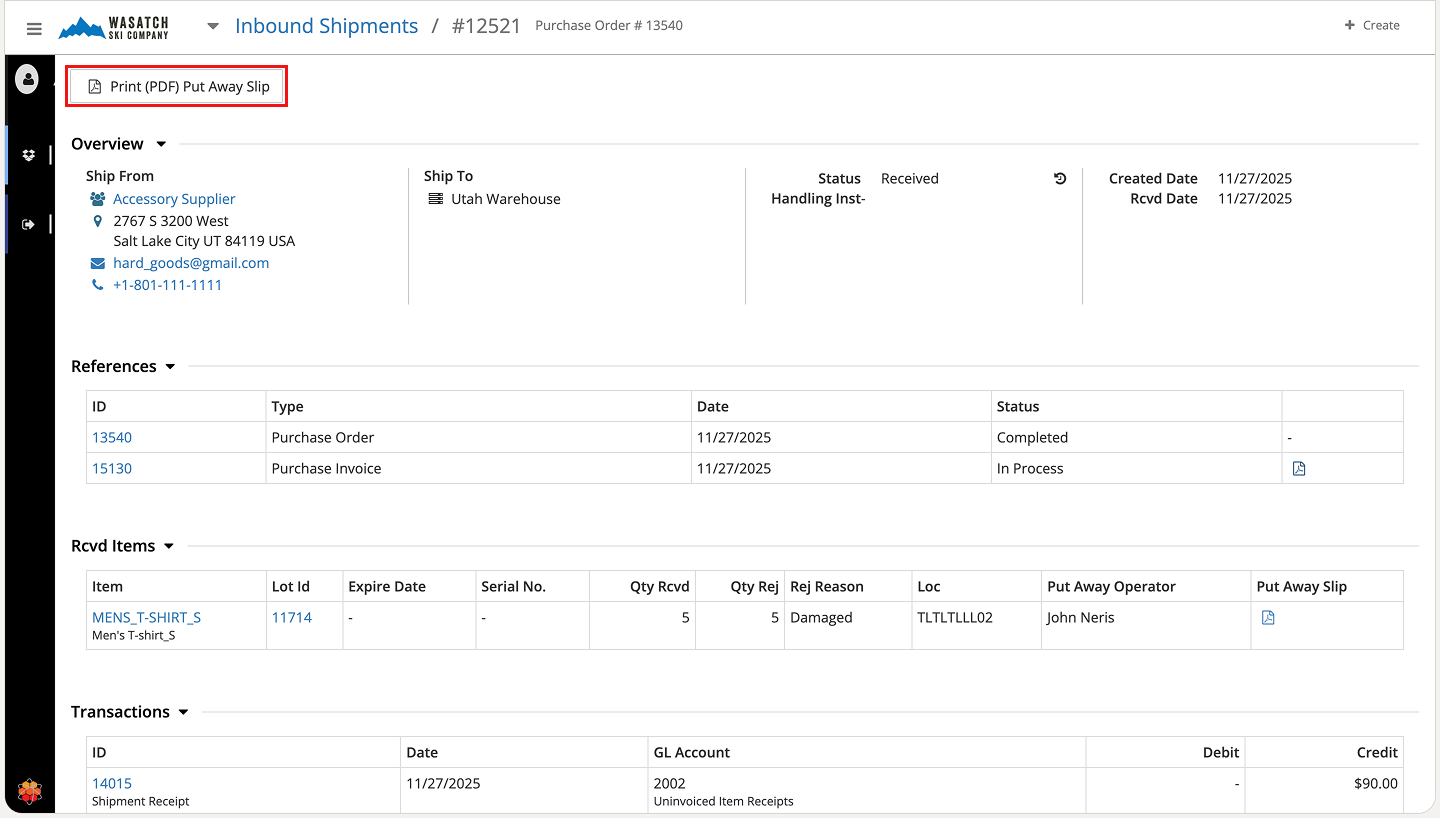Open Purchase Invoice 15130 PDF icon
The width and height of the screenshot is (1440, 818).
click(1299, 468)
